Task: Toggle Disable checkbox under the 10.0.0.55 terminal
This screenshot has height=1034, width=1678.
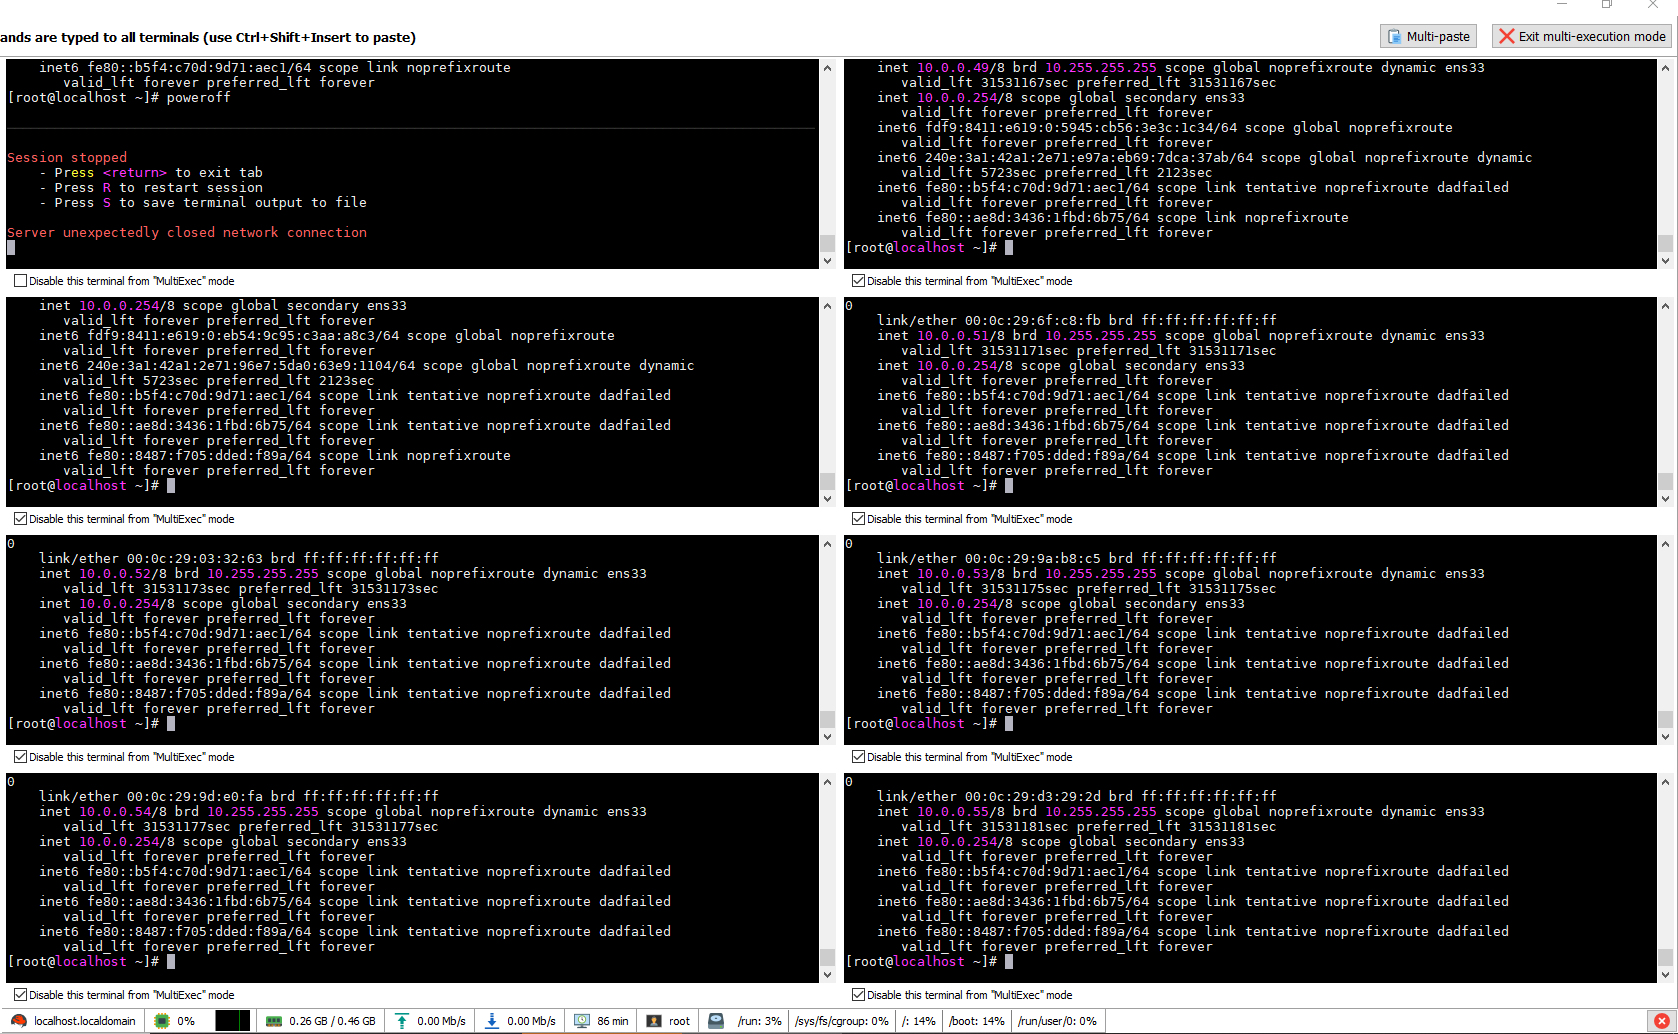Action: tap(858, 995)
